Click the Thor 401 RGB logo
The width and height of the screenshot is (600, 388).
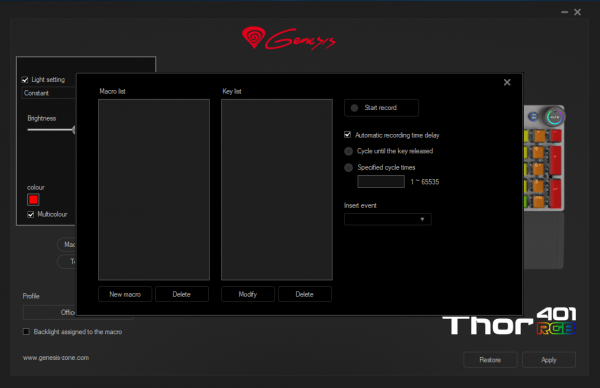click(x=509, y=321)
